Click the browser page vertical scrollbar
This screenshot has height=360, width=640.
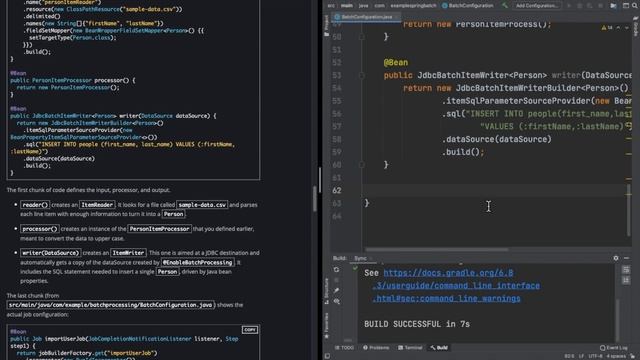point(315,198)
